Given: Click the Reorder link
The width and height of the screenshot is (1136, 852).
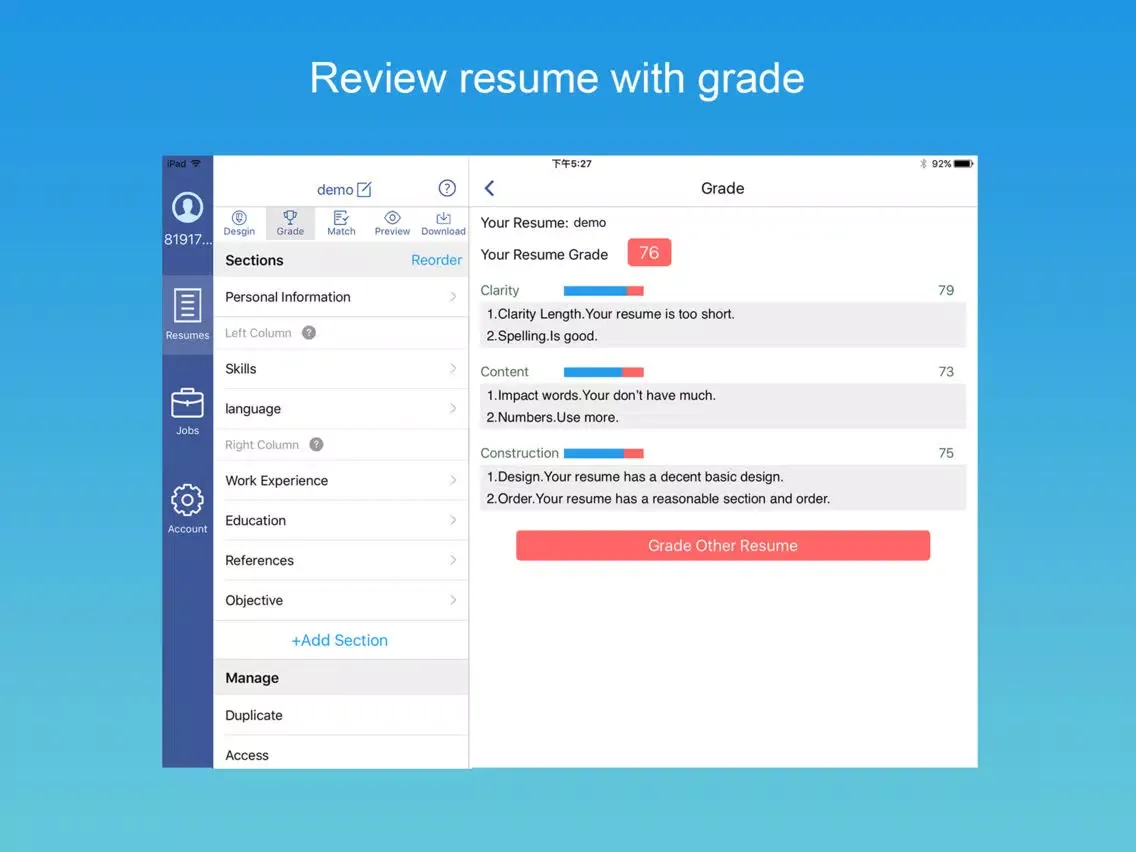Looking at the screenshot, I should click(x=436, y=260).
